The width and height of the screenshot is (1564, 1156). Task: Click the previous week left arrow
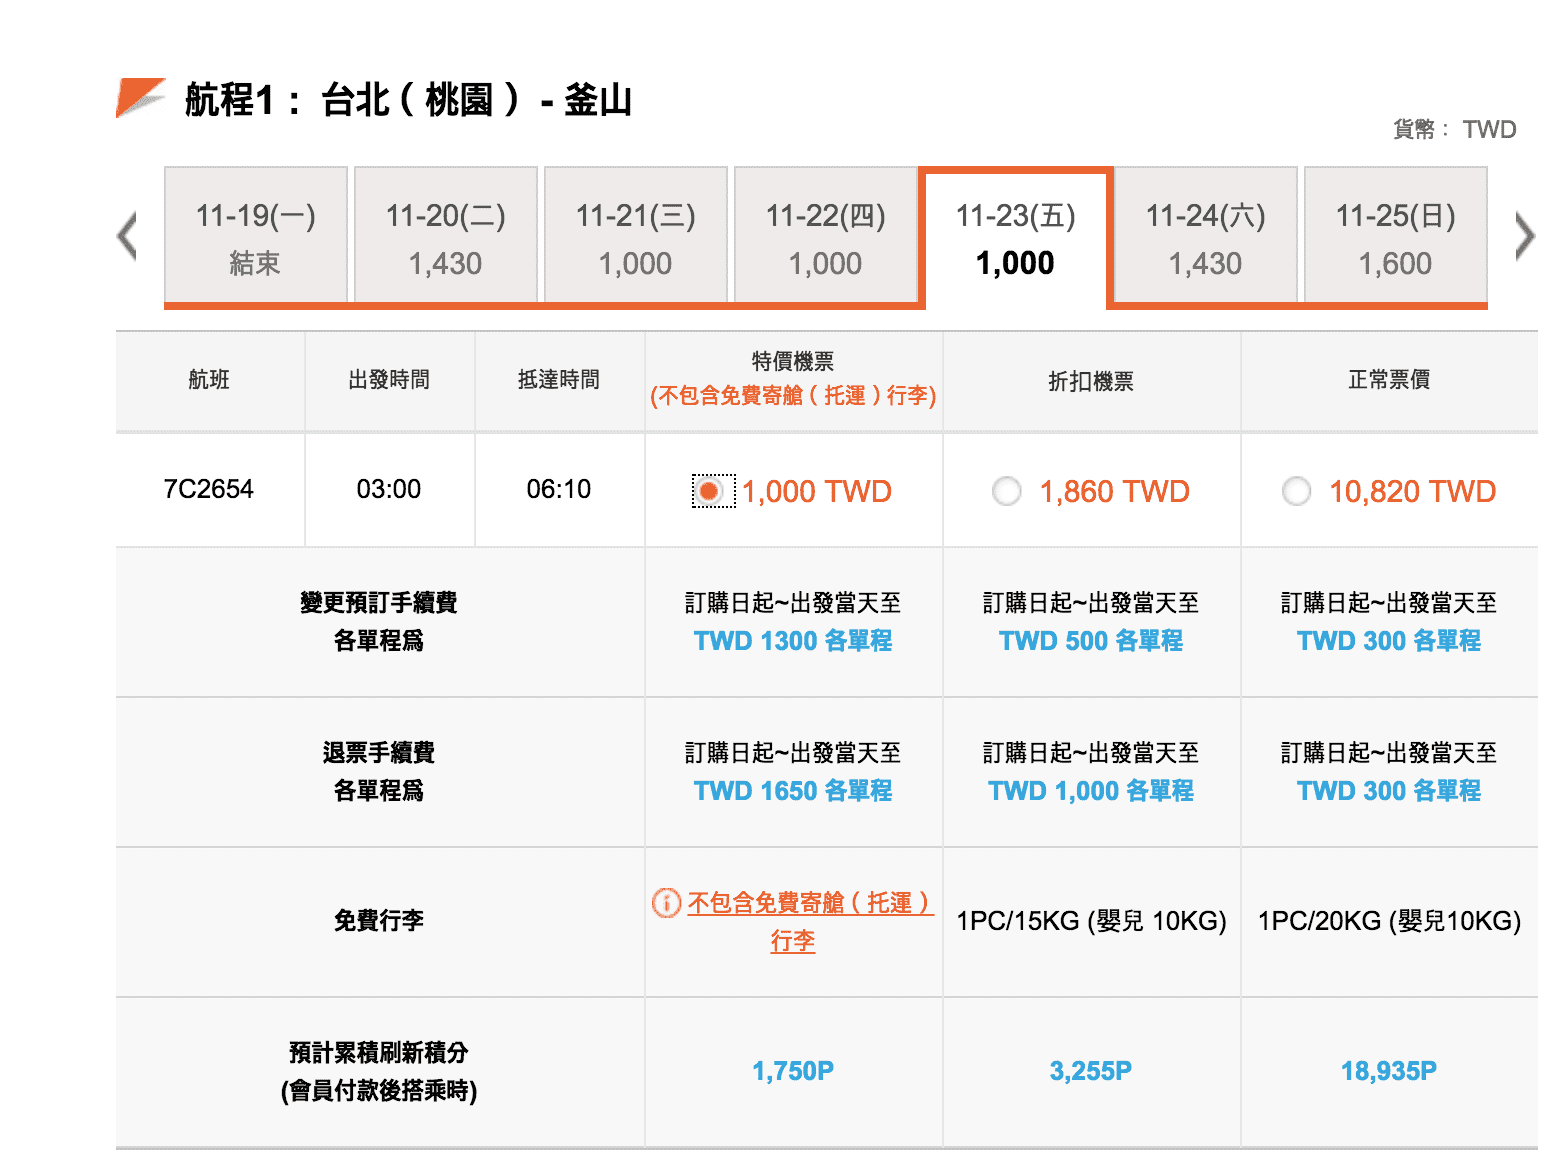(127, 237)
